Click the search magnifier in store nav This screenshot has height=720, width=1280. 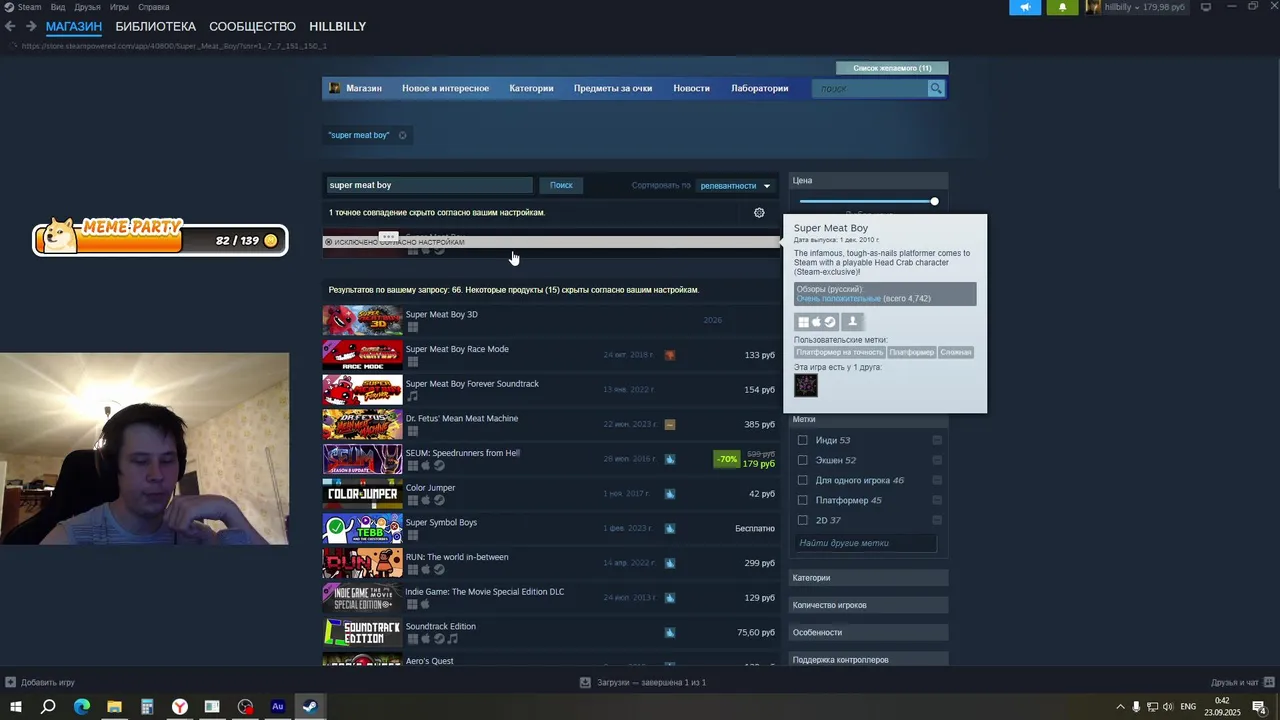936,89
